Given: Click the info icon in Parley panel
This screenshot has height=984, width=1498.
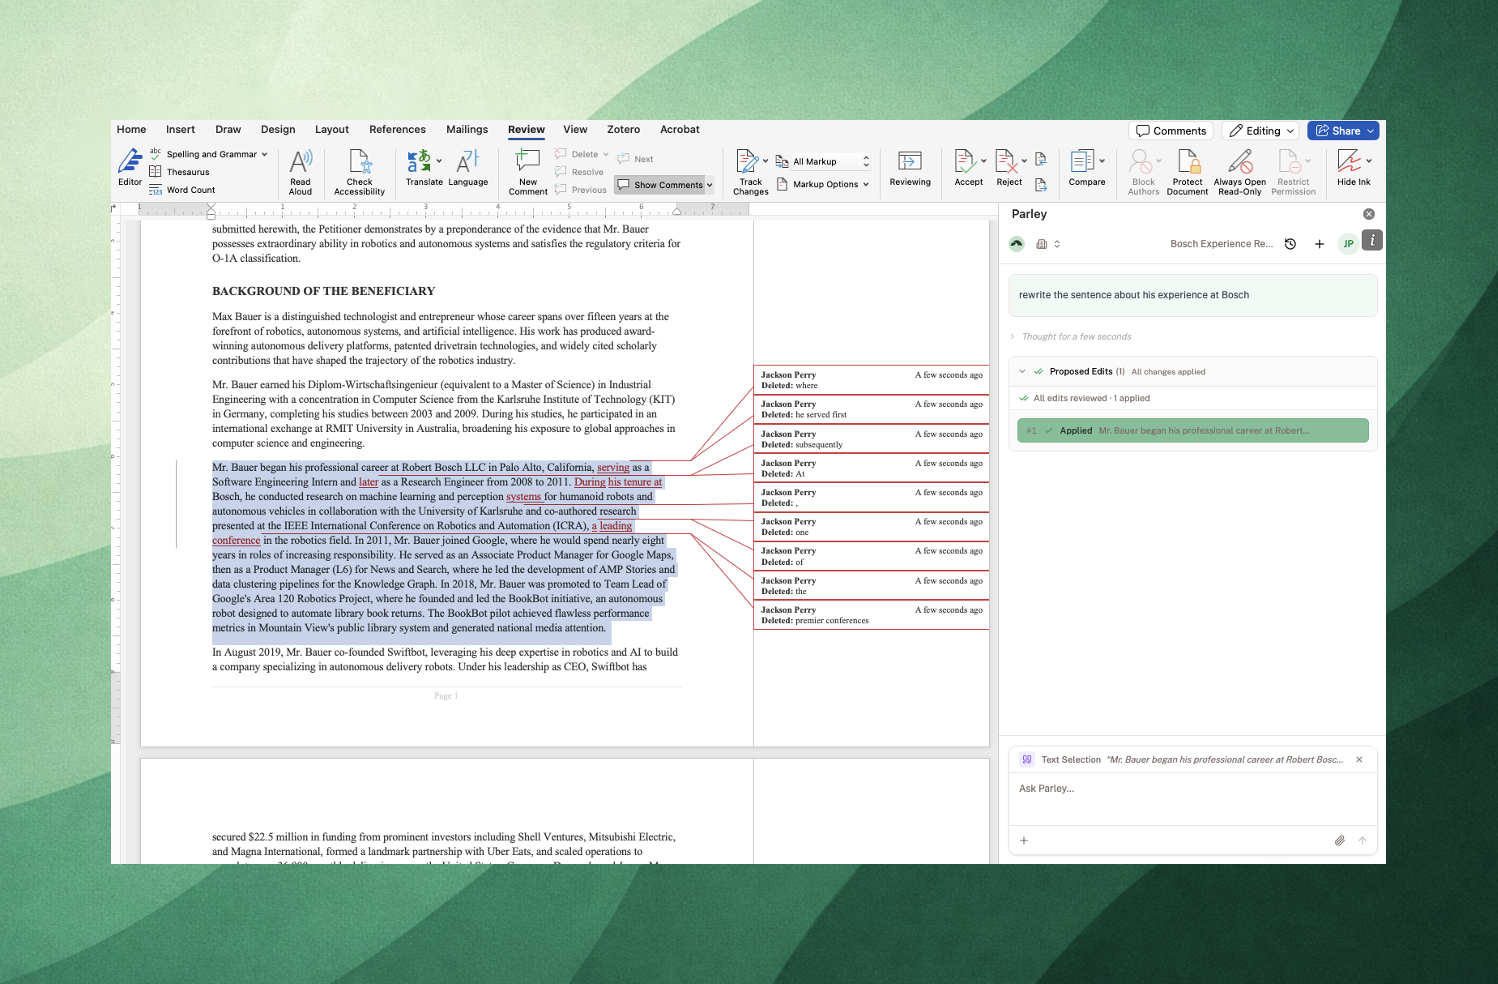Looking at the screenshot, I should tap(1372, 240).
